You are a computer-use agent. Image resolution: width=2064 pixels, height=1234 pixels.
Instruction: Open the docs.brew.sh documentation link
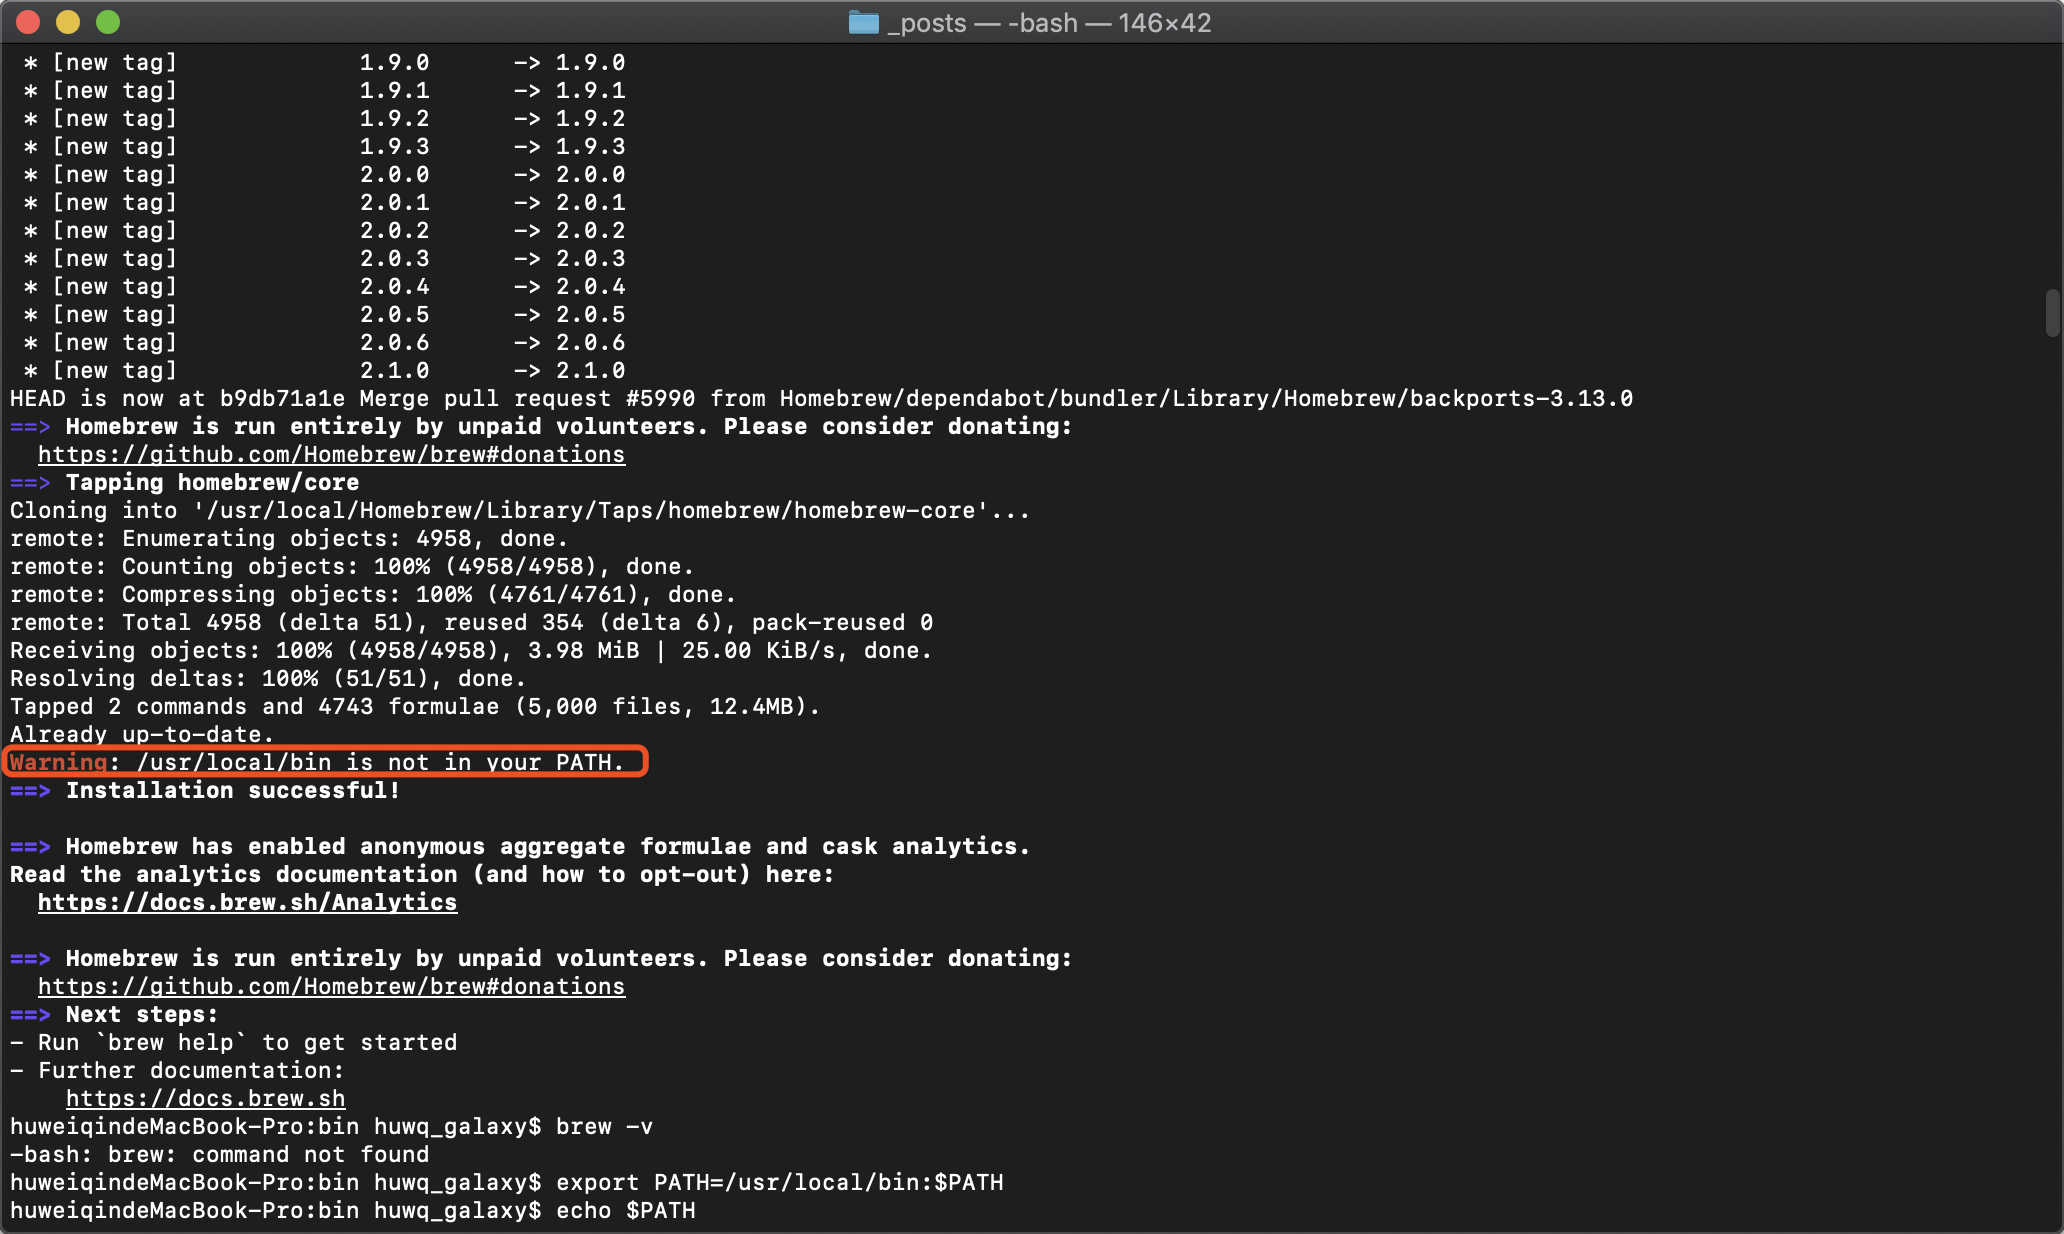(x=205, y=1099)
